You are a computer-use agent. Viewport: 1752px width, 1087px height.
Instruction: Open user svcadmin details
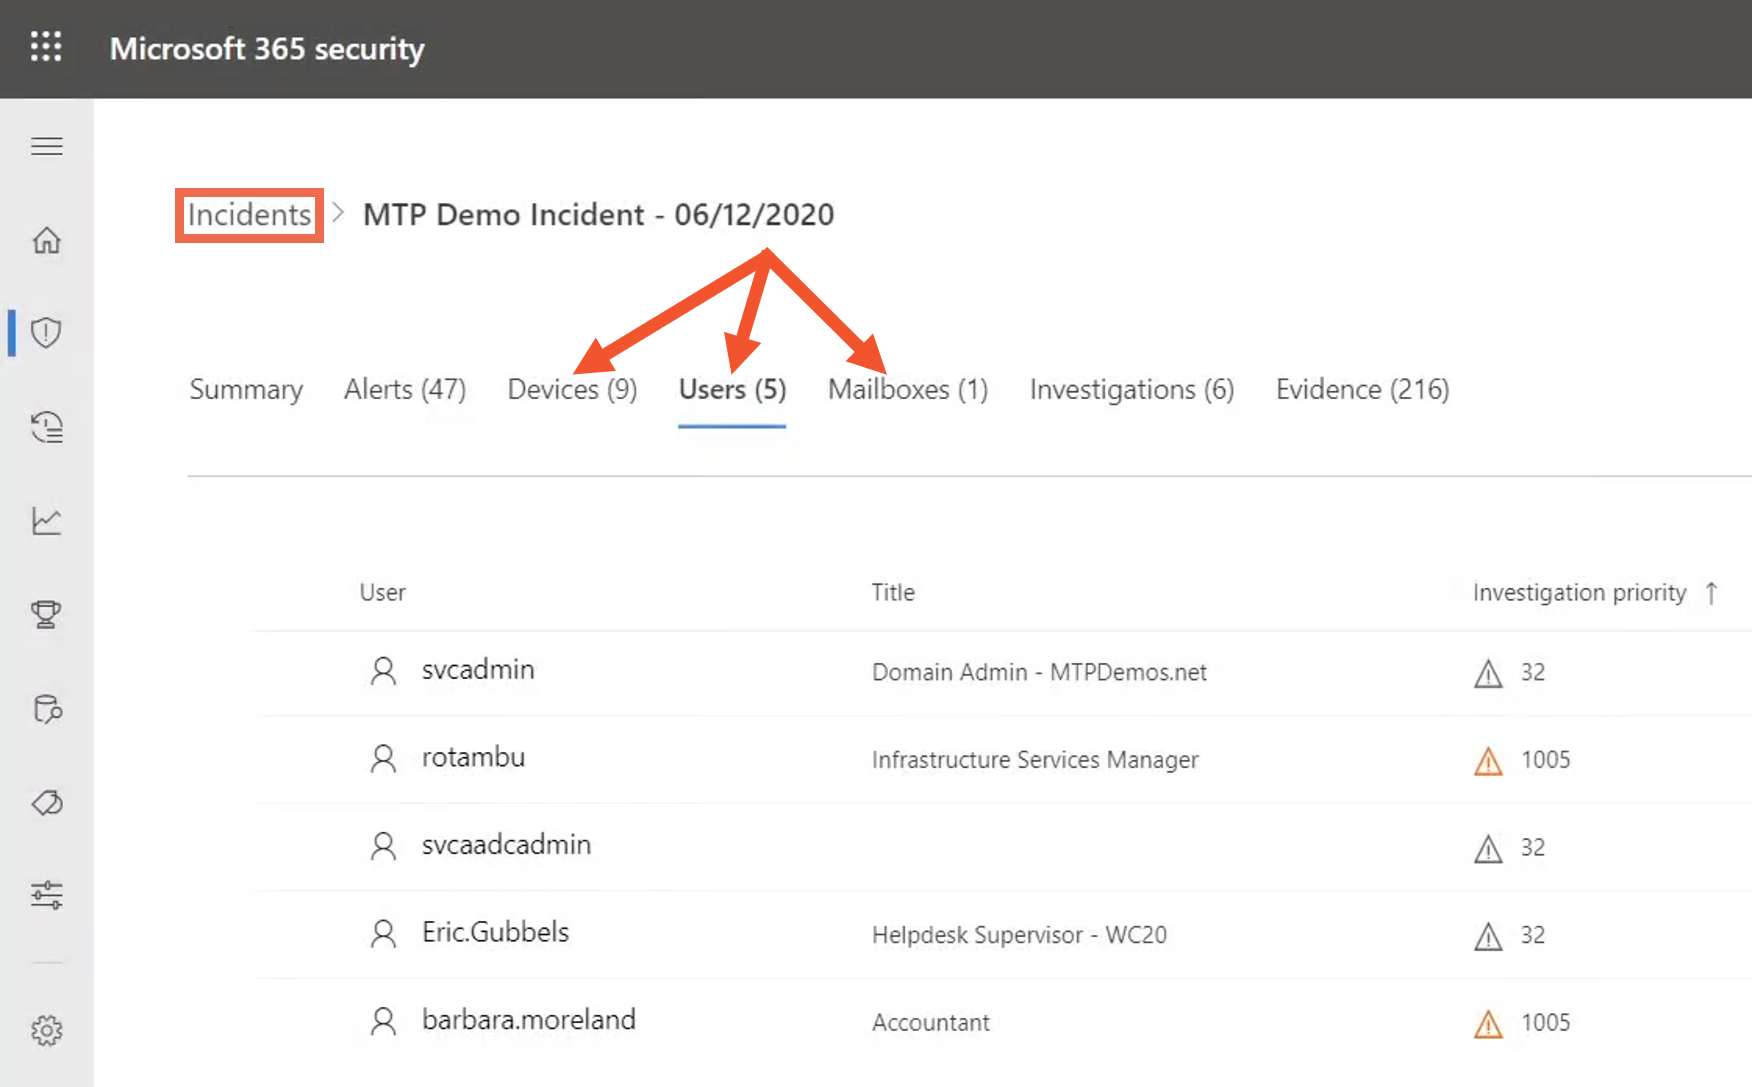478,670
